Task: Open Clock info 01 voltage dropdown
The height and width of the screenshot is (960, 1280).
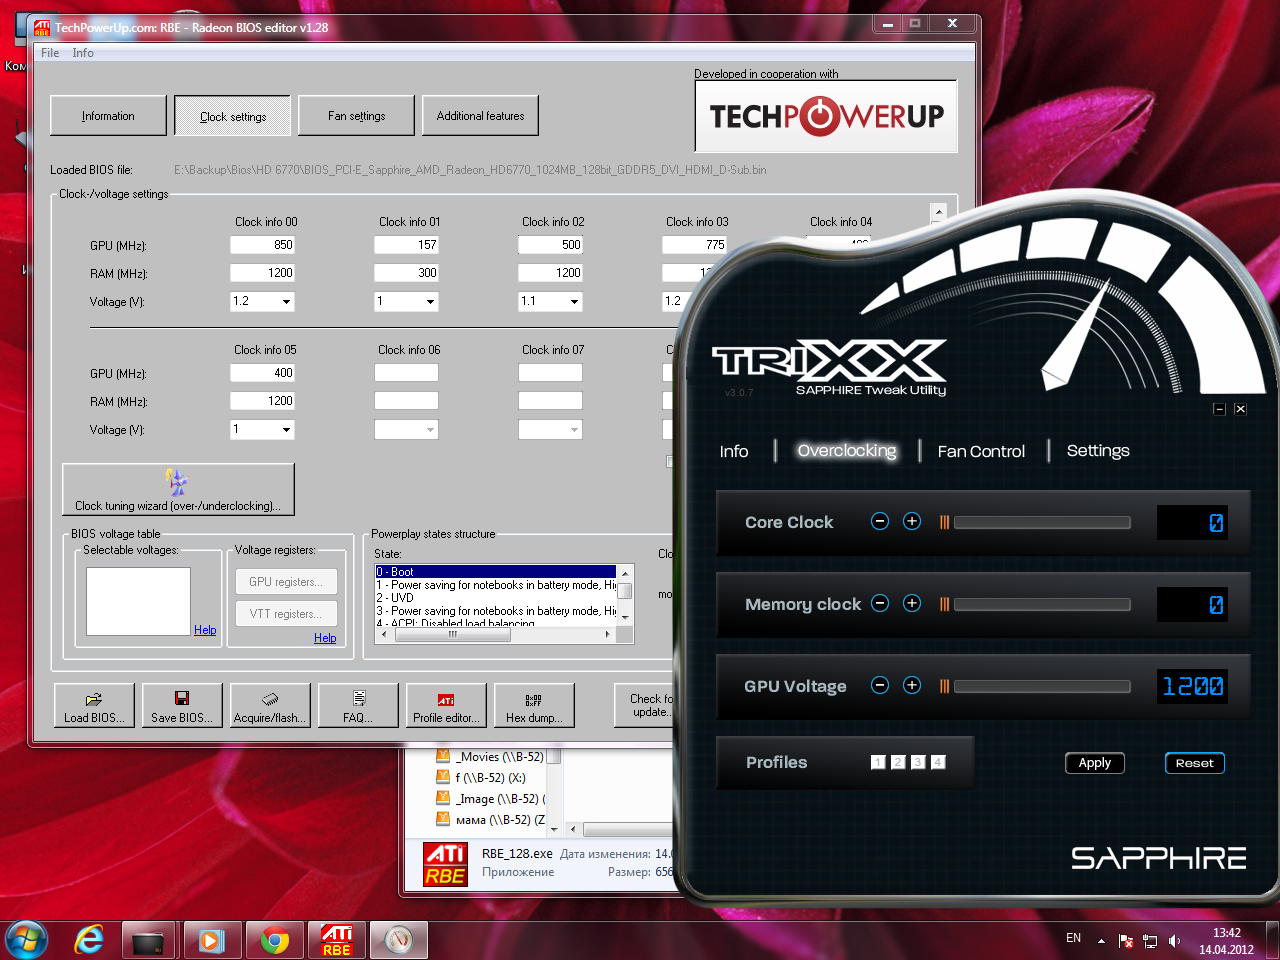Action: click(430, 301)
